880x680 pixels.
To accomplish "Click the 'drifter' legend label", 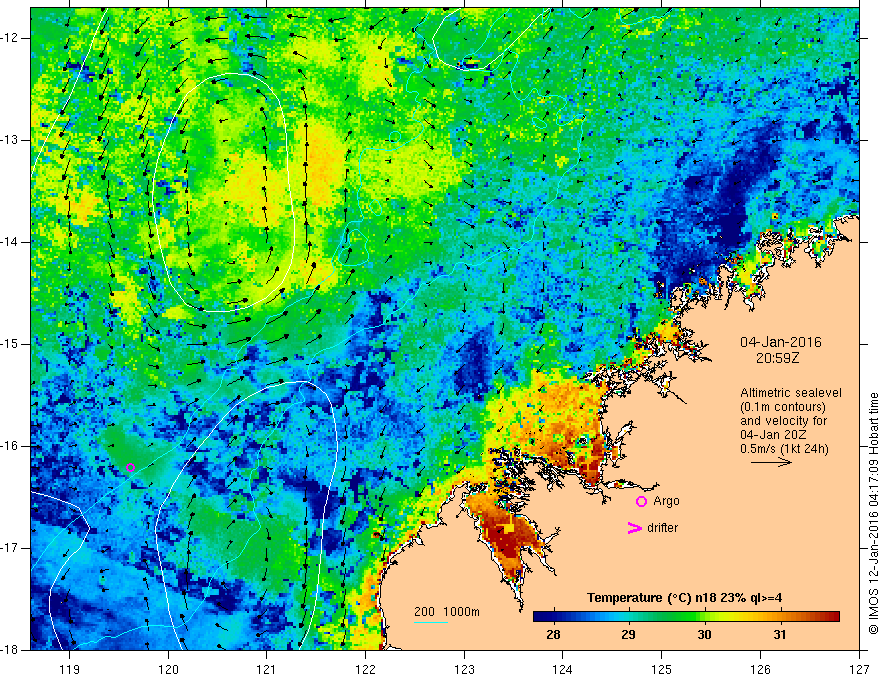I will click(662, 528).
